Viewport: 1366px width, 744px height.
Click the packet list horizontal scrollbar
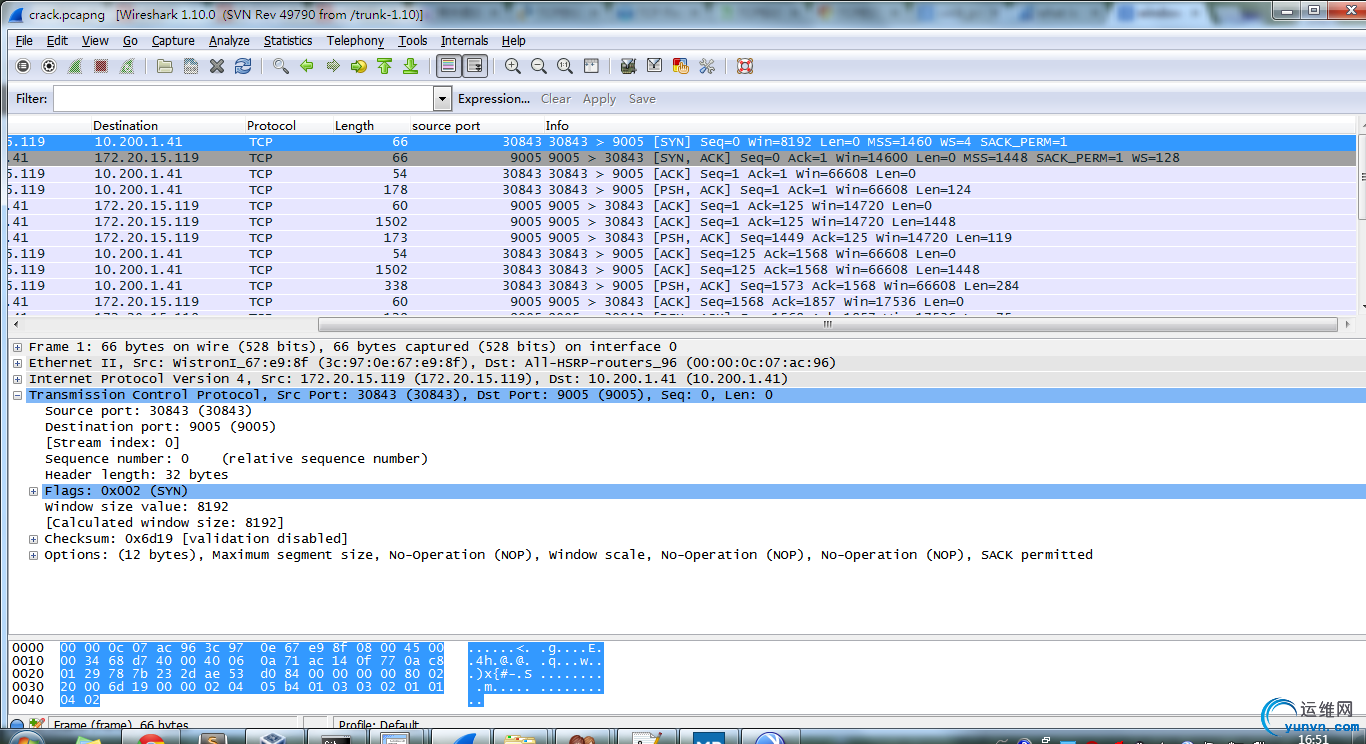coord(828,325)
